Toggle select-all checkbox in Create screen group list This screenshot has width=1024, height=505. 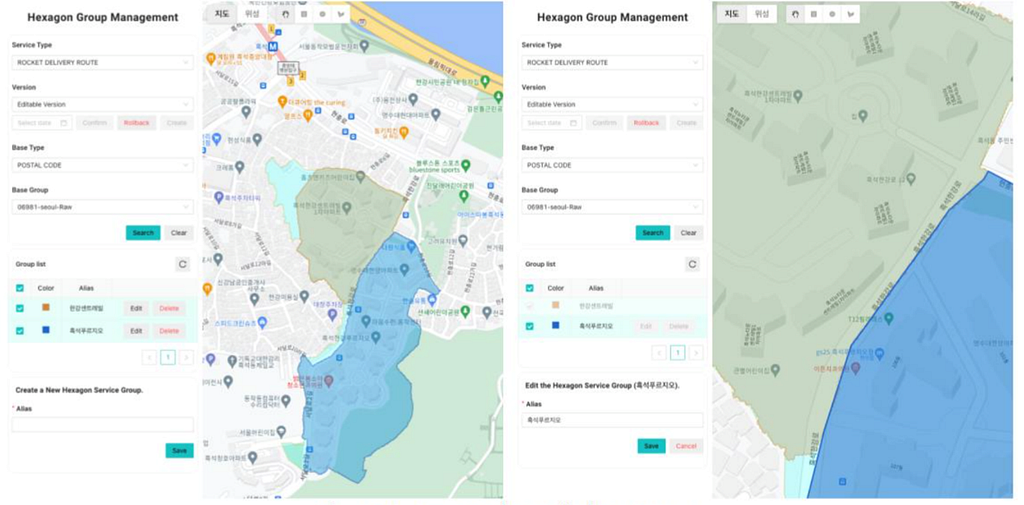click(x=20, y=287)
